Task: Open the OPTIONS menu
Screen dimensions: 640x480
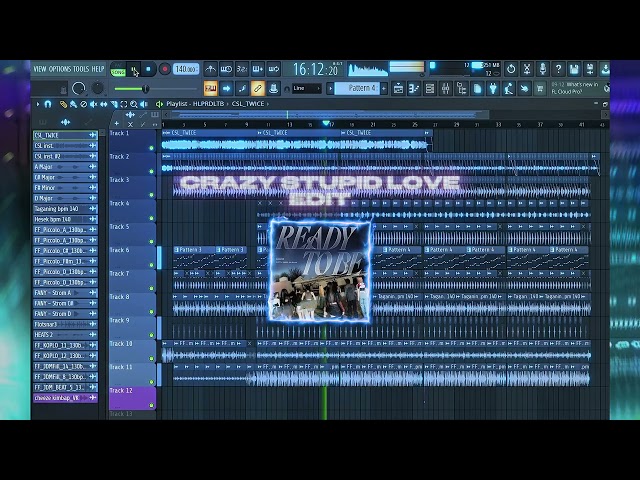Action: click(60, 69)
